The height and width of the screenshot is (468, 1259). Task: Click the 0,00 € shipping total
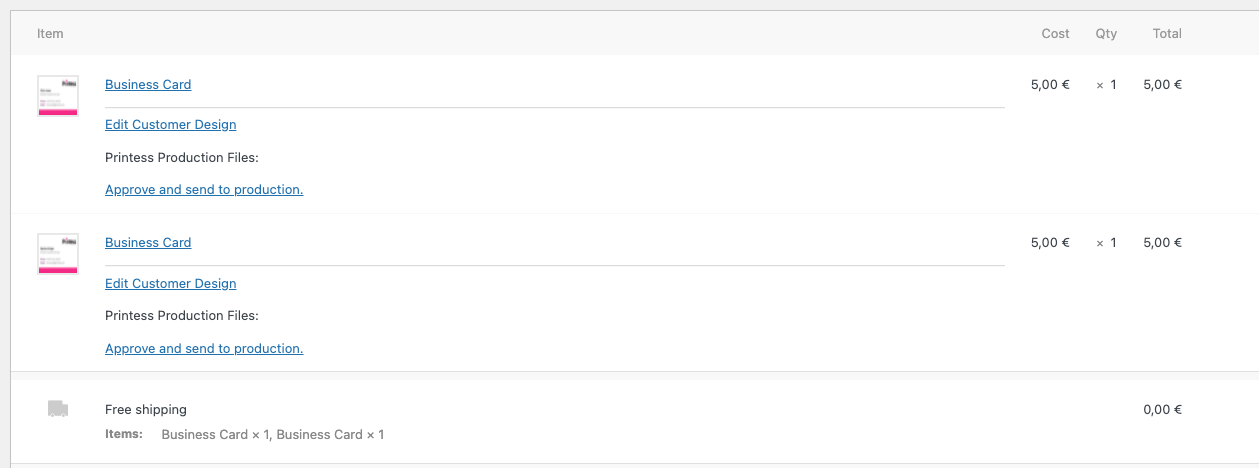pos(1163,410)
